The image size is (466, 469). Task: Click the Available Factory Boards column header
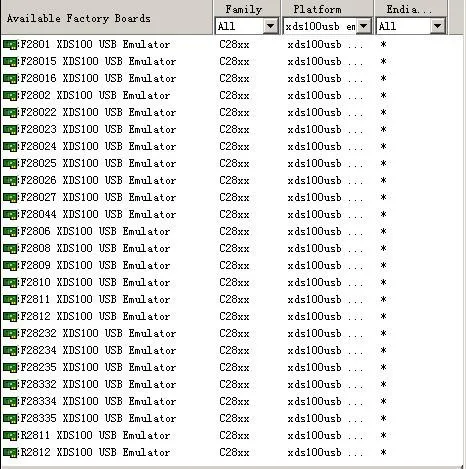coord(107,18)
